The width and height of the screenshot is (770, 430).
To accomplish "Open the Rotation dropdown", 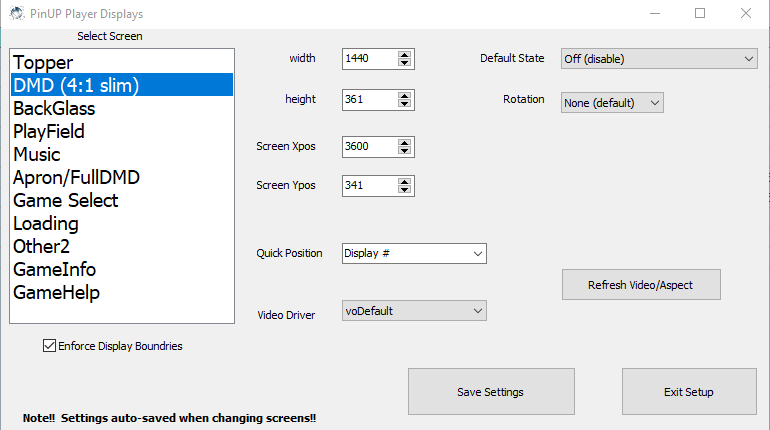I will [612, 103].
